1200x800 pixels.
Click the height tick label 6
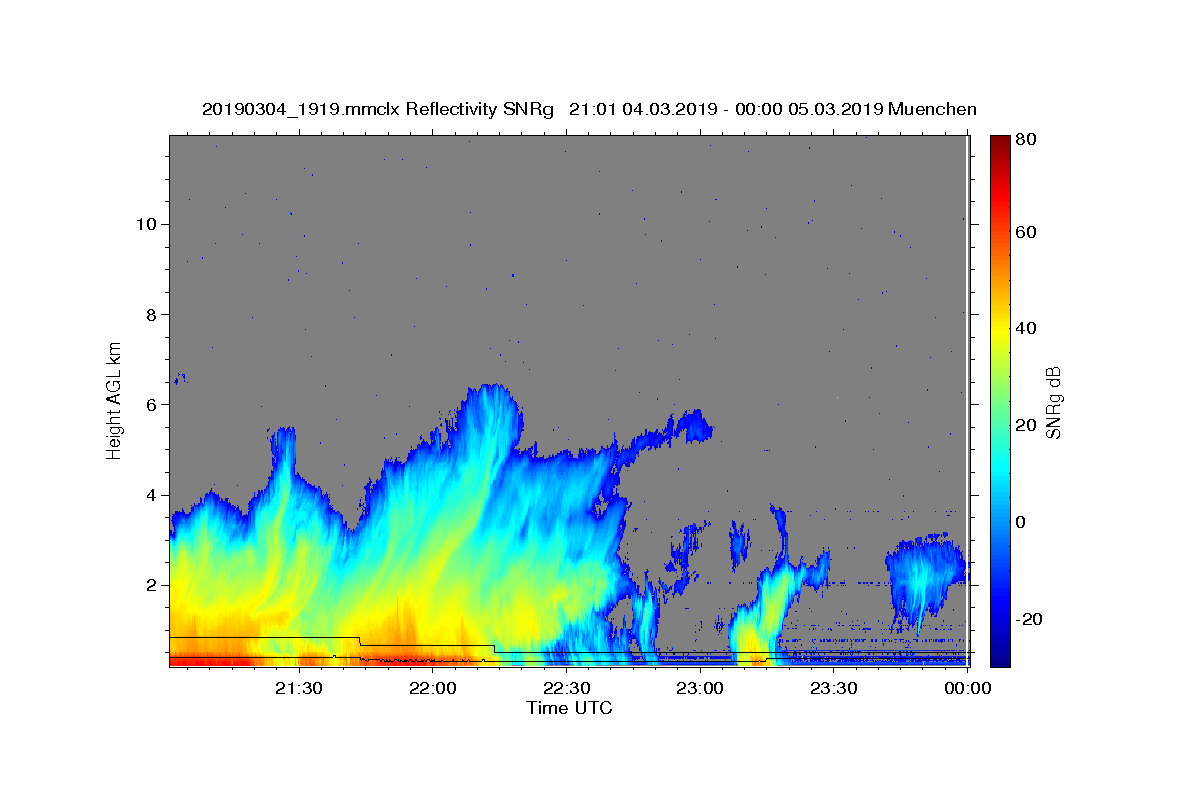tap(149, 404)
